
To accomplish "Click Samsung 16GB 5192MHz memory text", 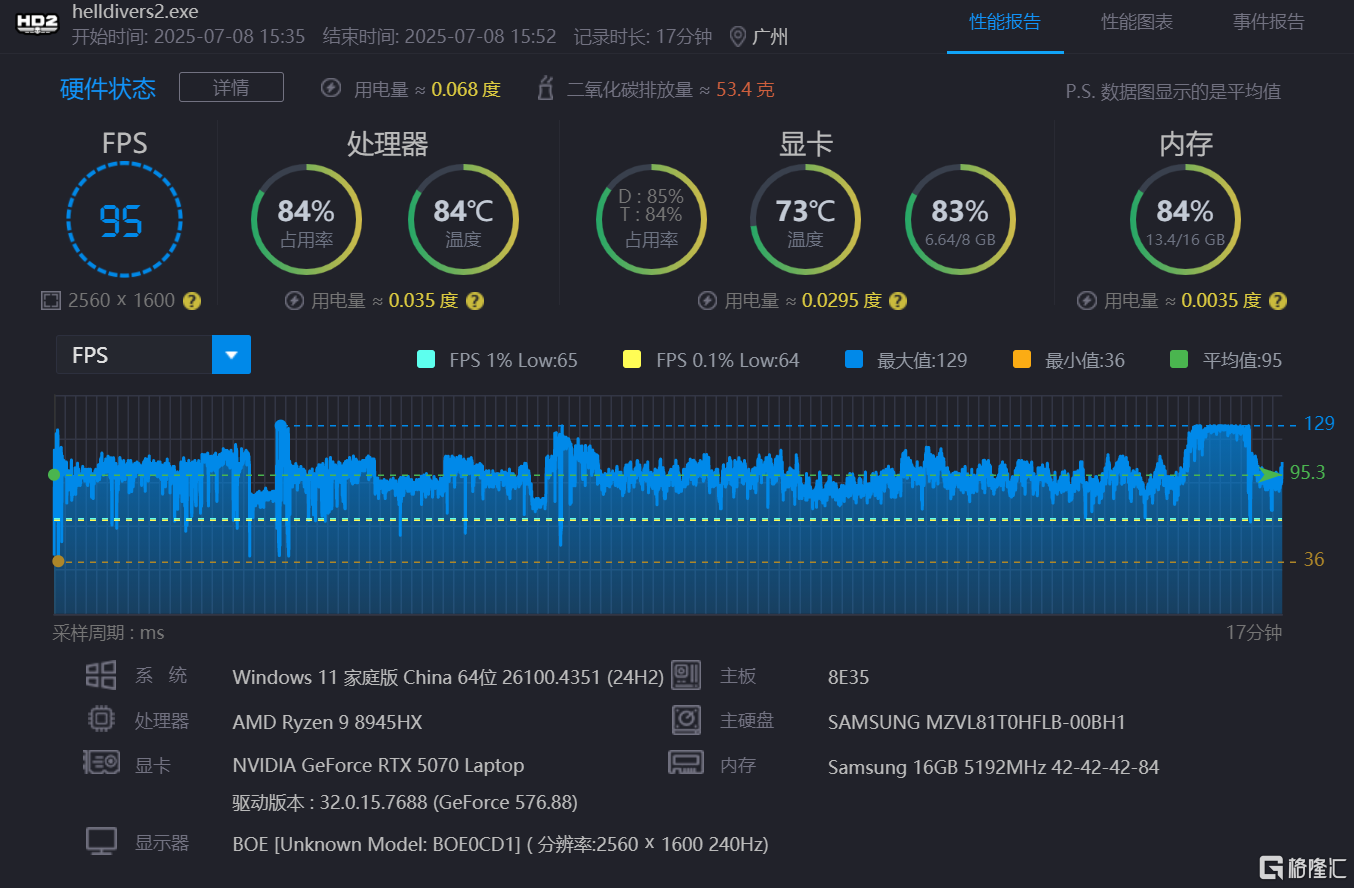I will point(994,768).
